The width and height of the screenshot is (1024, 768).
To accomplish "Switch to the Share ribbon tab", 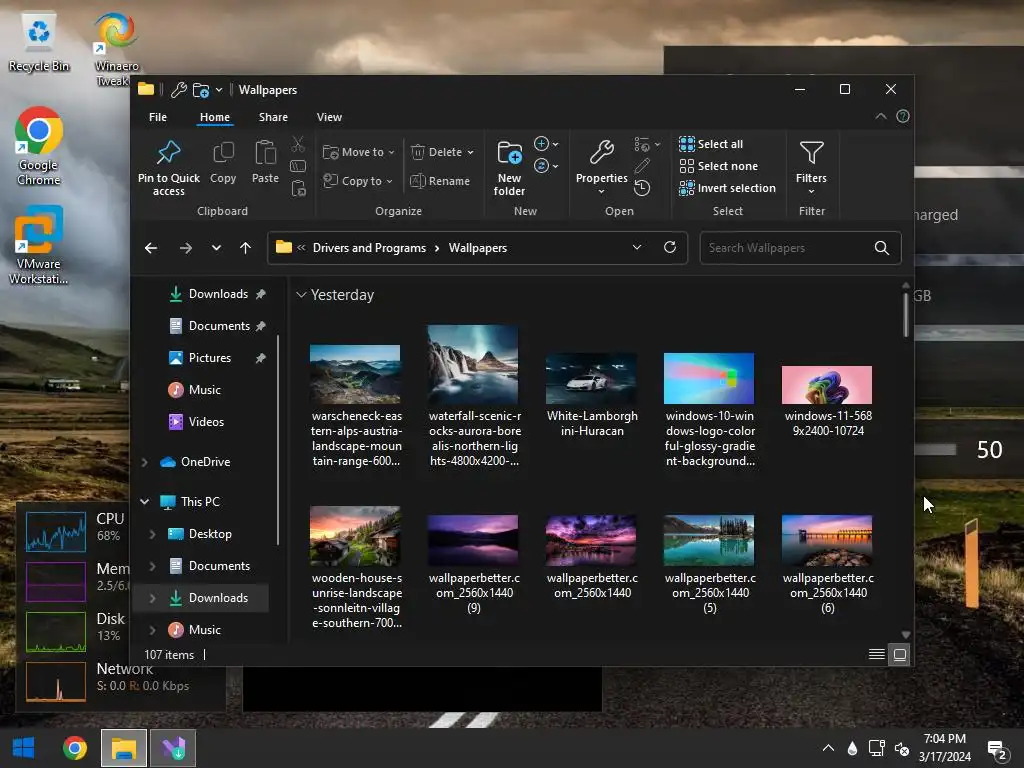I will (273, 117).
